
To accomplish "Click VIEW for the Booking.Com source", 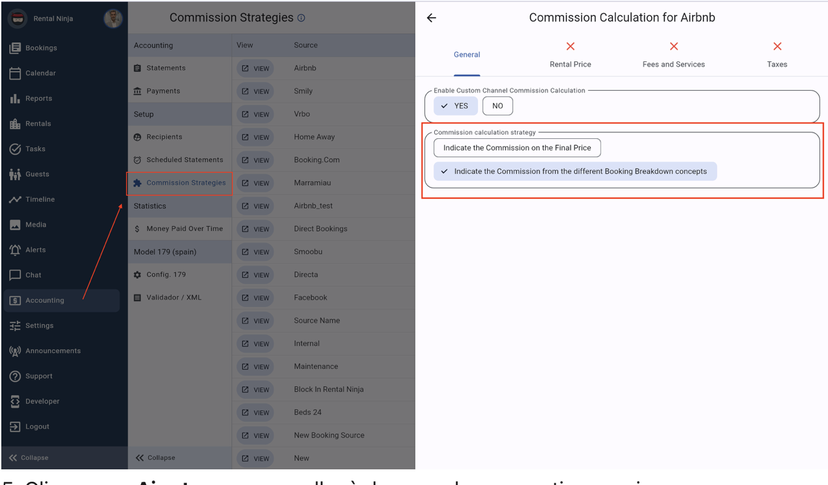I will point(255,161).
